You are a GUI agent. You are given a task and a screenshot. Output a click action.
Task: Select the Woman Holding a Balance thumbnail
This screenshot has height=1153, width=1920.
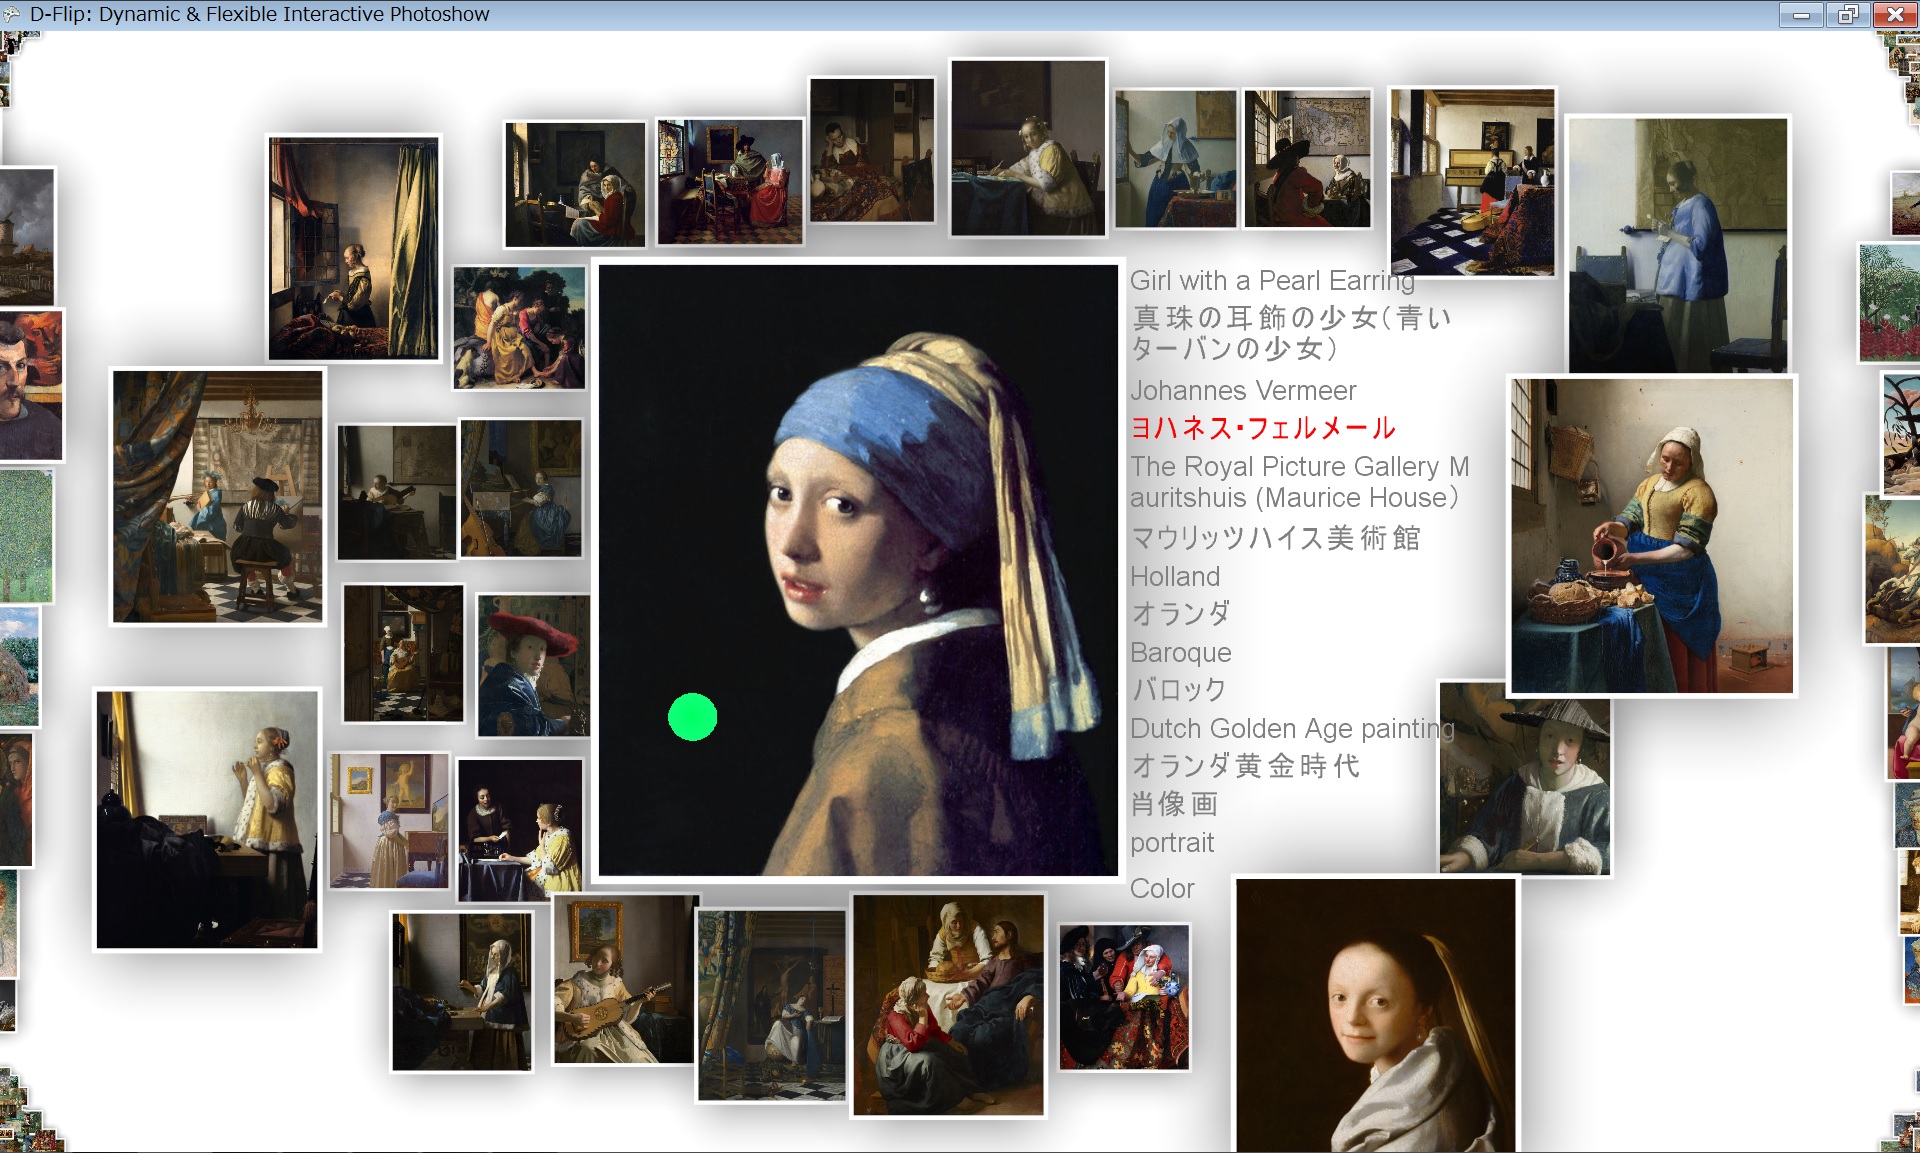[462, 991]
